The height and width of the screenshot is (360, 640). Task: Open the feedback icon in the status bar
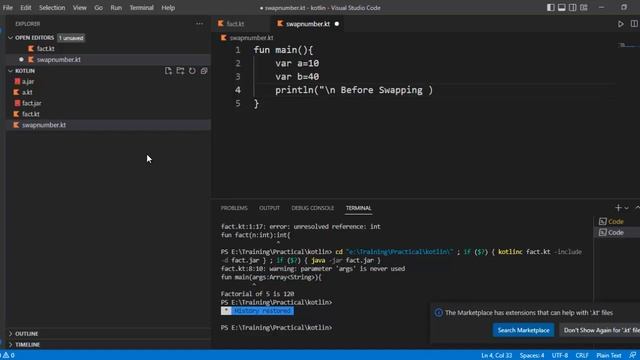pos(632,355)
